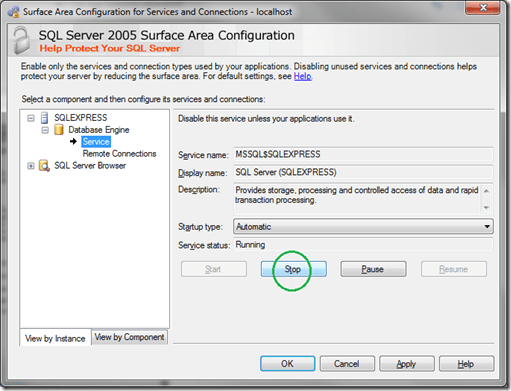
Task: Confirm with the OK button
Action: pyautogui.click(x=287, y=363)
